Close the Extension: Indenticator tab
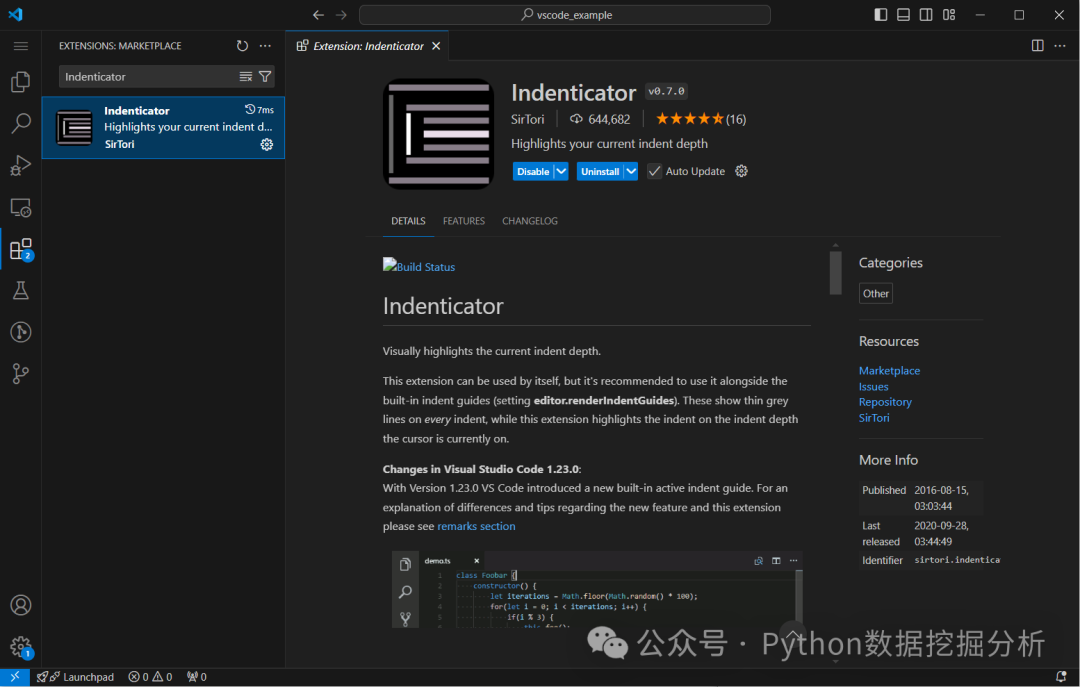Image resolution: width=1080 pixels, height=687 pixels. 436,46
